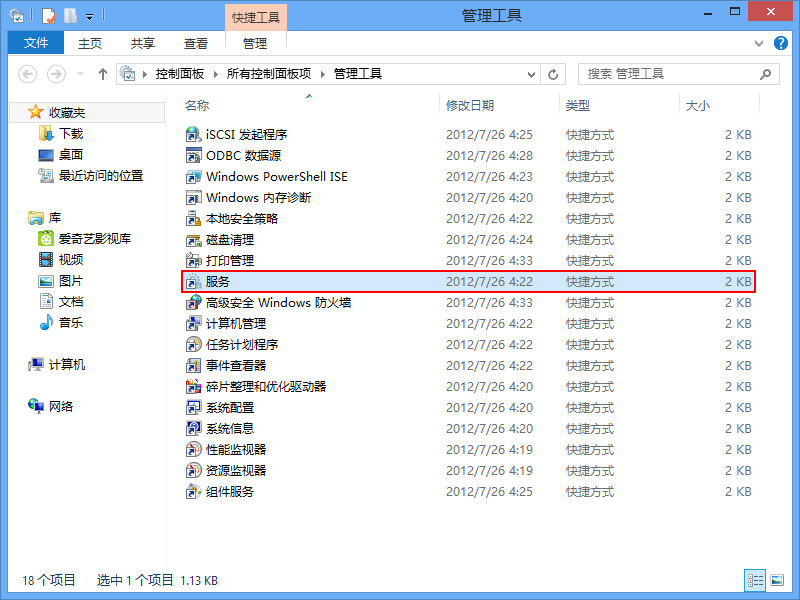This screenshot has height=600, width=800.
Task: Select the Windows 内存诊断 icon
Action: pos(193,197)
